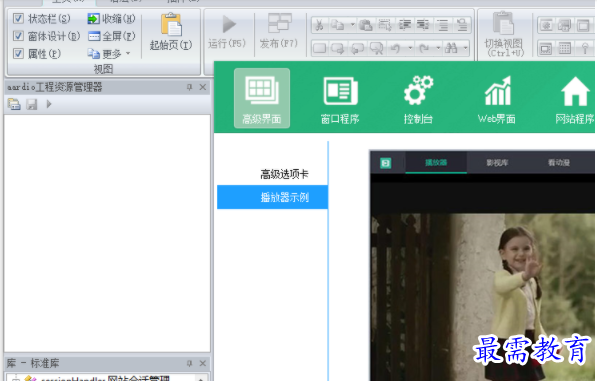The width and height of the screenshot is (597, 381).
Task: Toggle the 状态栏(S) checkbox
Action: click(18, 18)
